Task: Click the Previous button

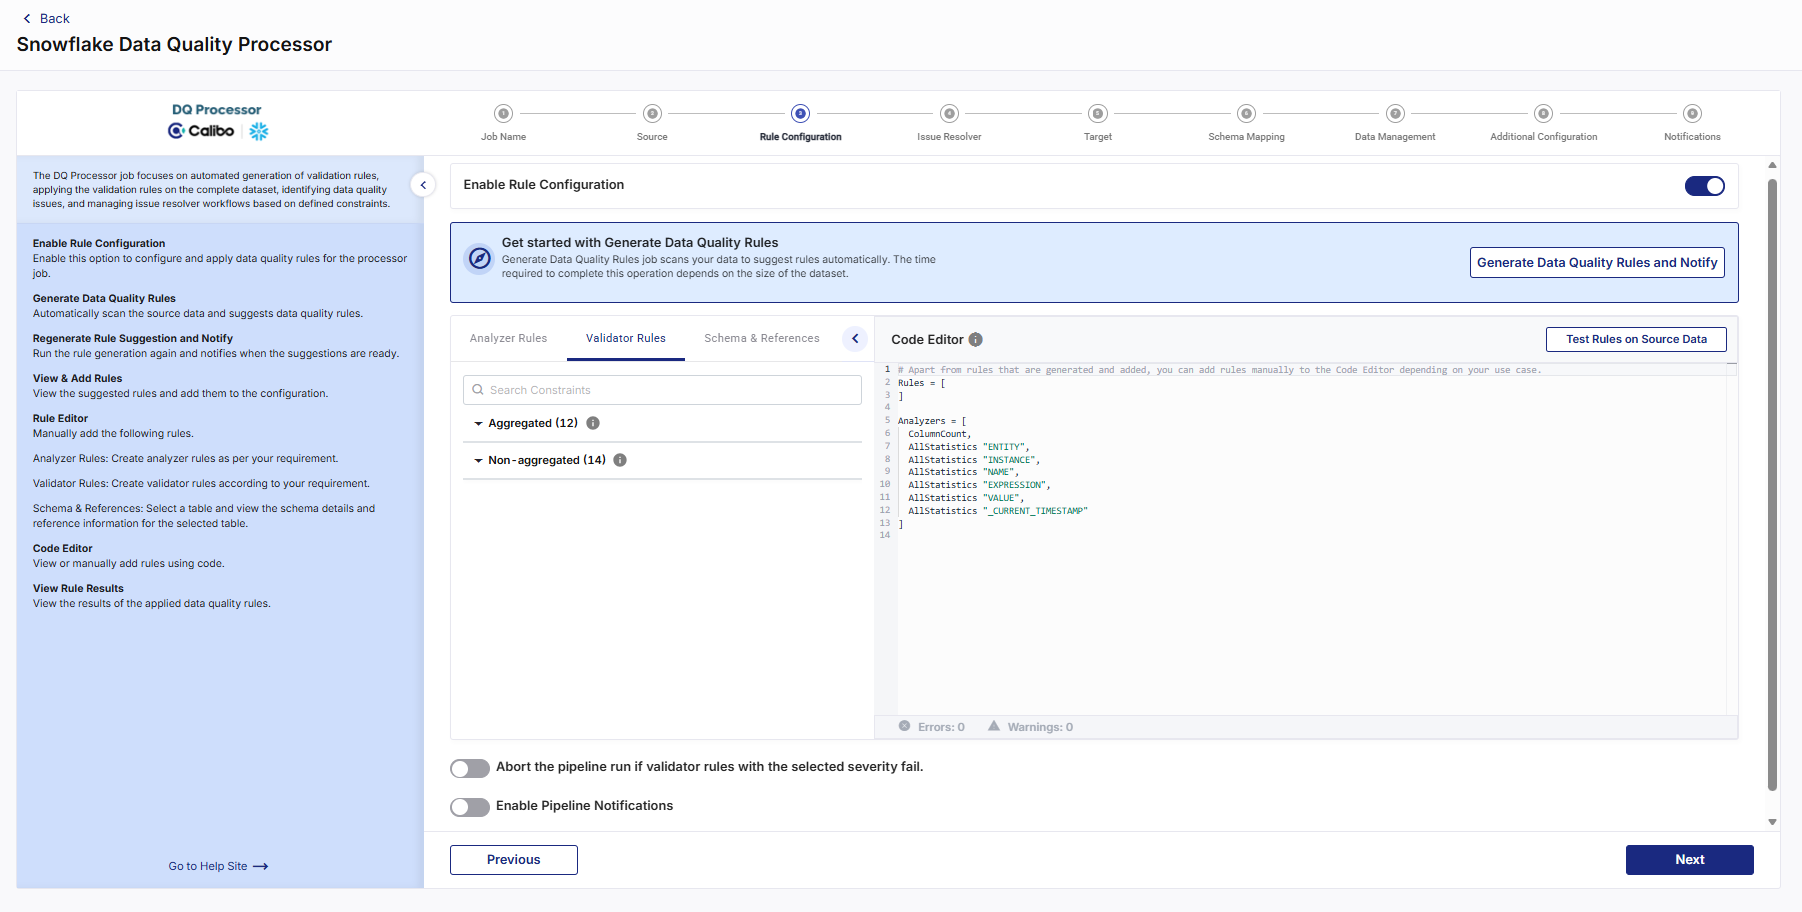Action: point(514,860)
